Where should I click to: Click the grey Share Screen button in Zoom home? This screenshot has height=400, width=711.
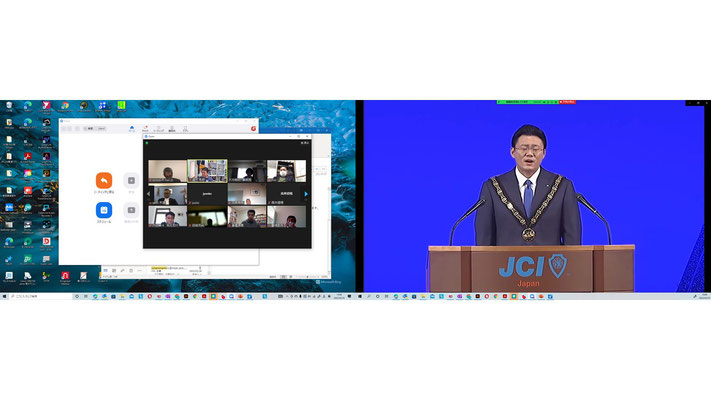131,210
